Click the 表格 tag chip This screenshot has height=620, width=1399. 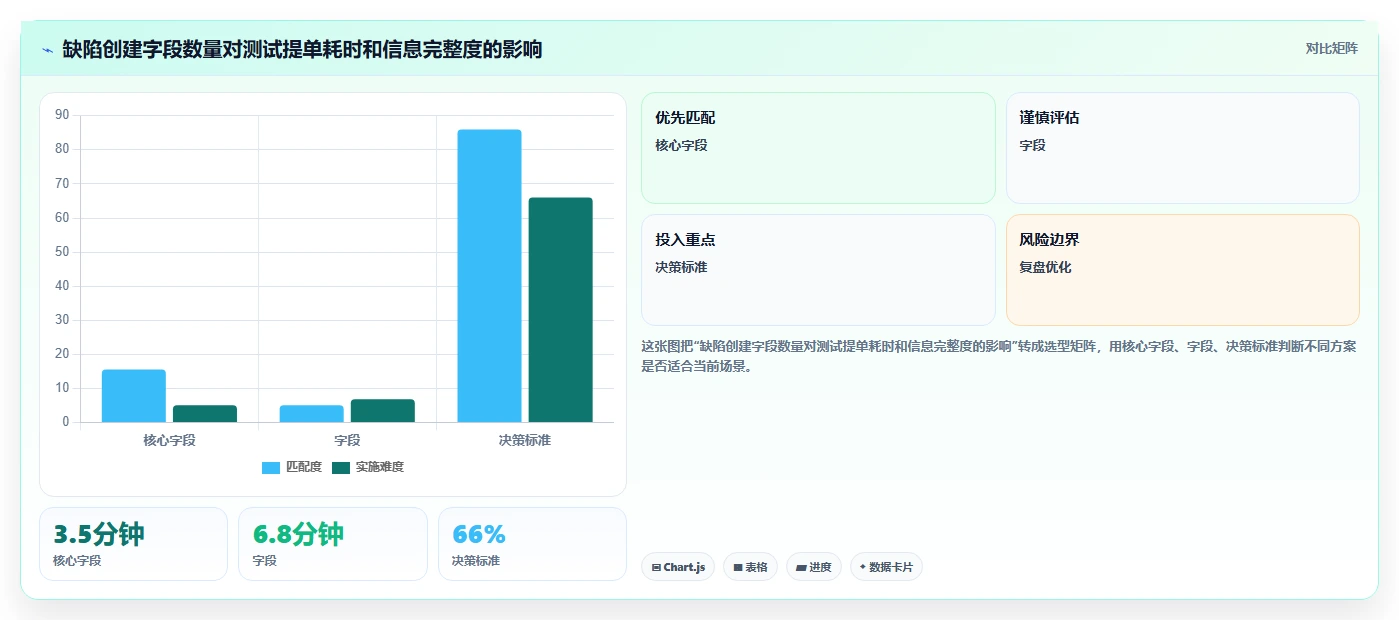point(750,567)
